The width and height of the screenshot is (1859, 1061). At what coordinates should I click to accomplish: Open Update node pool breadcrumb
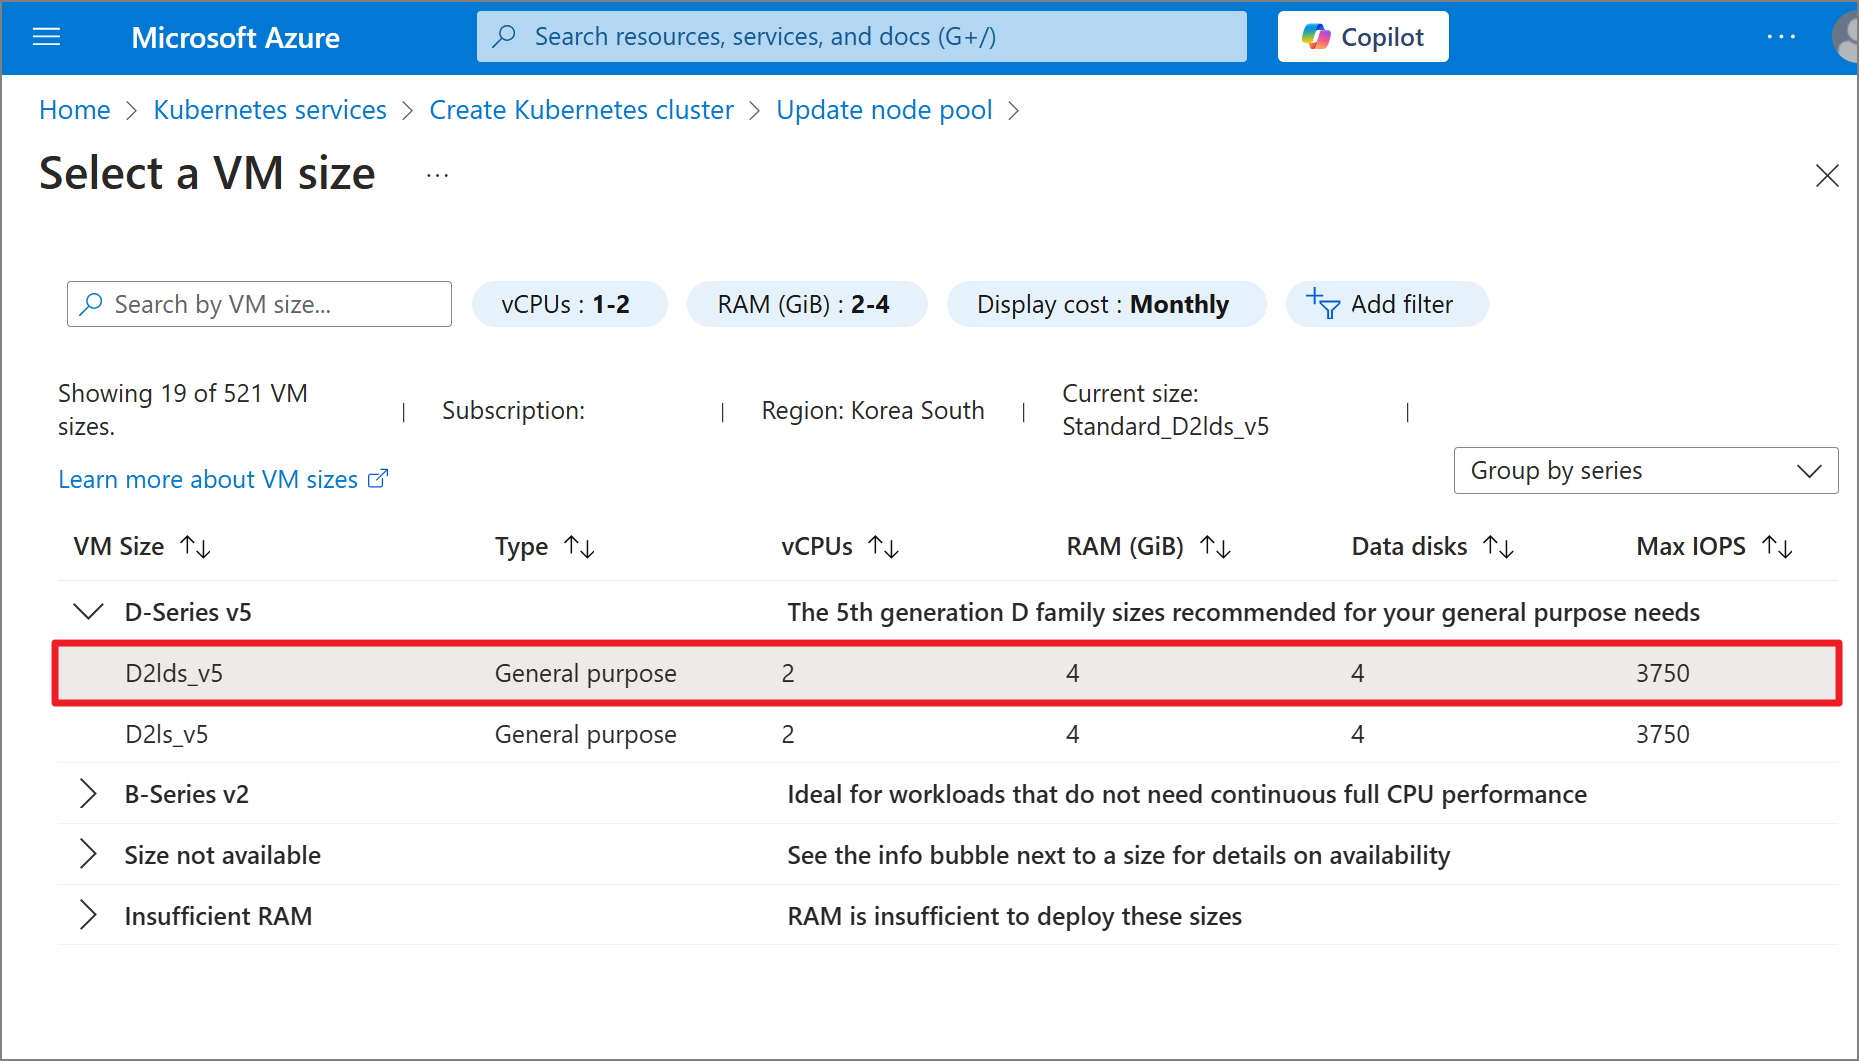tap(884, 110)
